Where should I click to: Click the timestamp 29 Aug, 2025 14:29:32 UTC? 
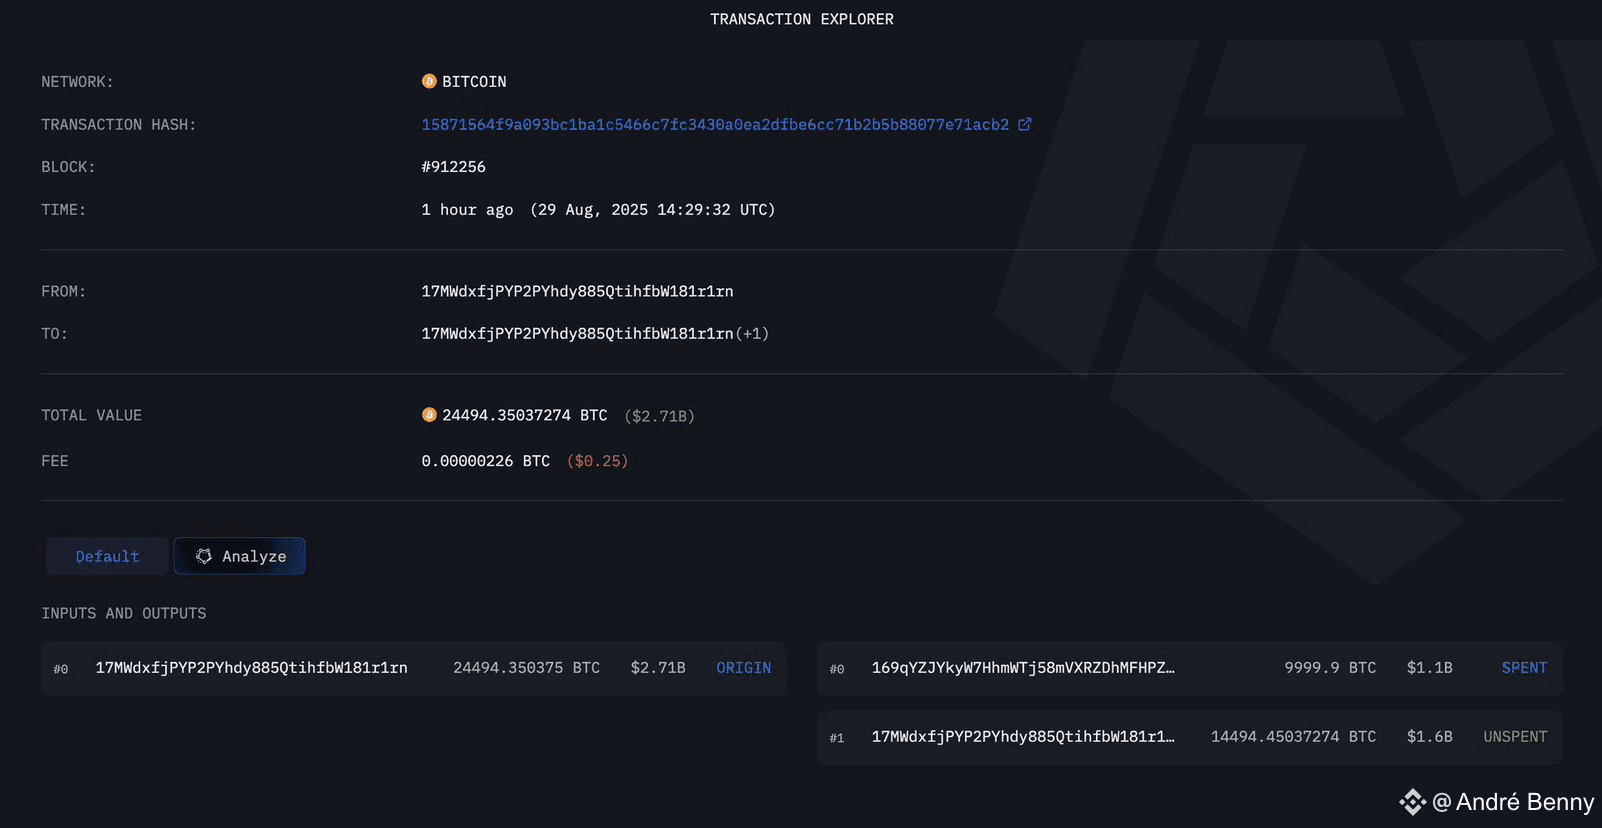pyautogui.click(x=653, y=210)
